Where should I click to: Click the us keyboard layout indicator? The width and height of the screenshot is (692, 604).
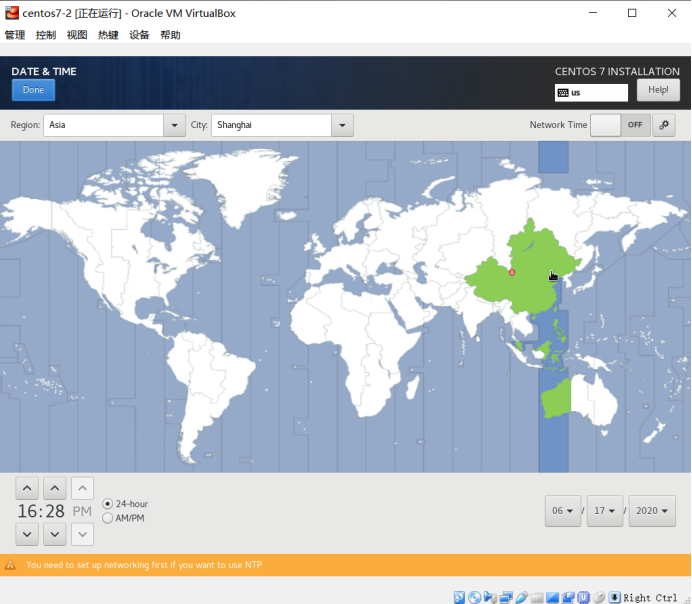[x=591, y=93]
